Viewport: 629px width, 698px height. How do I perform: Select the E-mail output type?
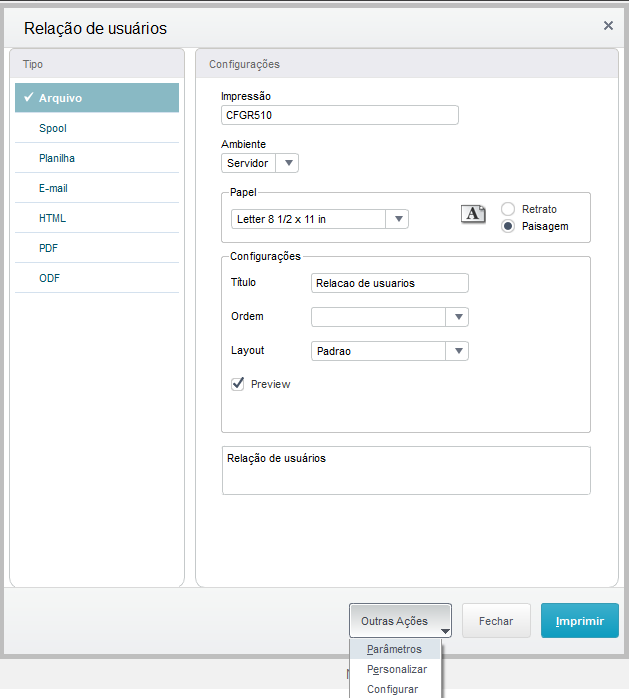click(x=97, y=188)
